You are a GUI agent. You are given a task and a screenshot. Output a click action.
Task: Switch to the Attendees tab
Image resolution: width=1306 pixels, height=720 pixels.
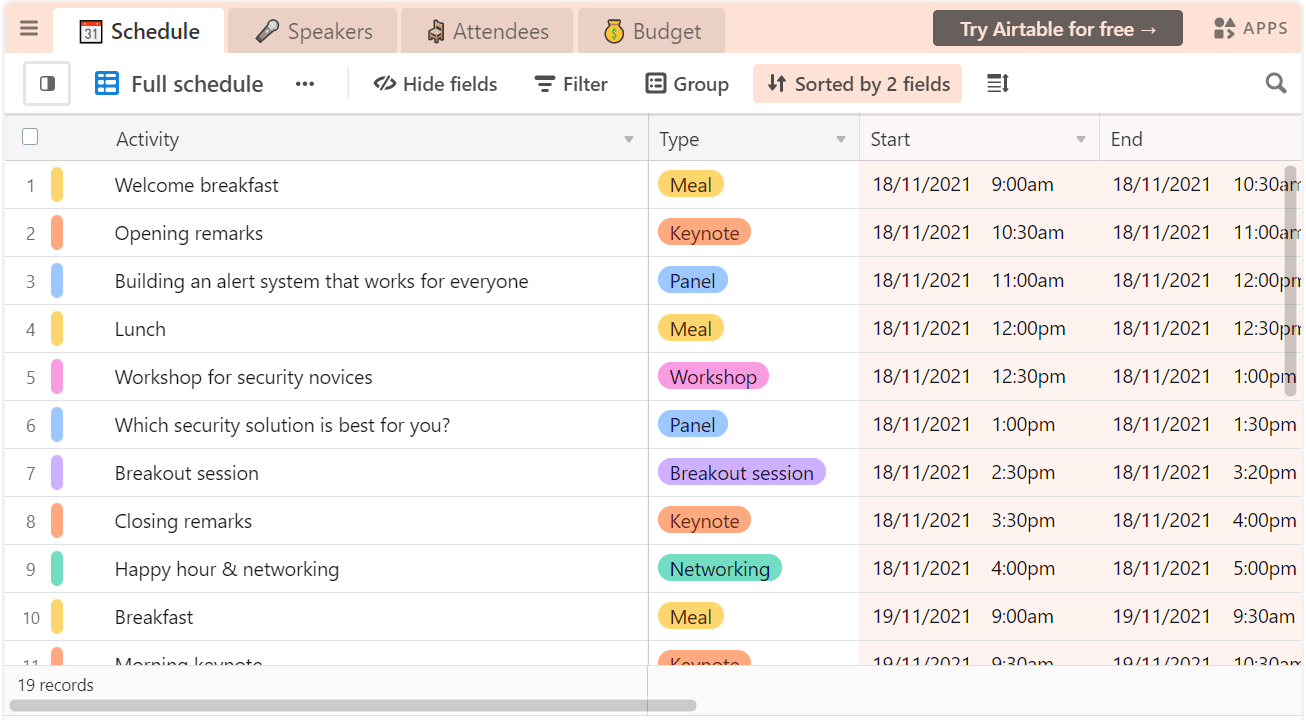point(487,31)
